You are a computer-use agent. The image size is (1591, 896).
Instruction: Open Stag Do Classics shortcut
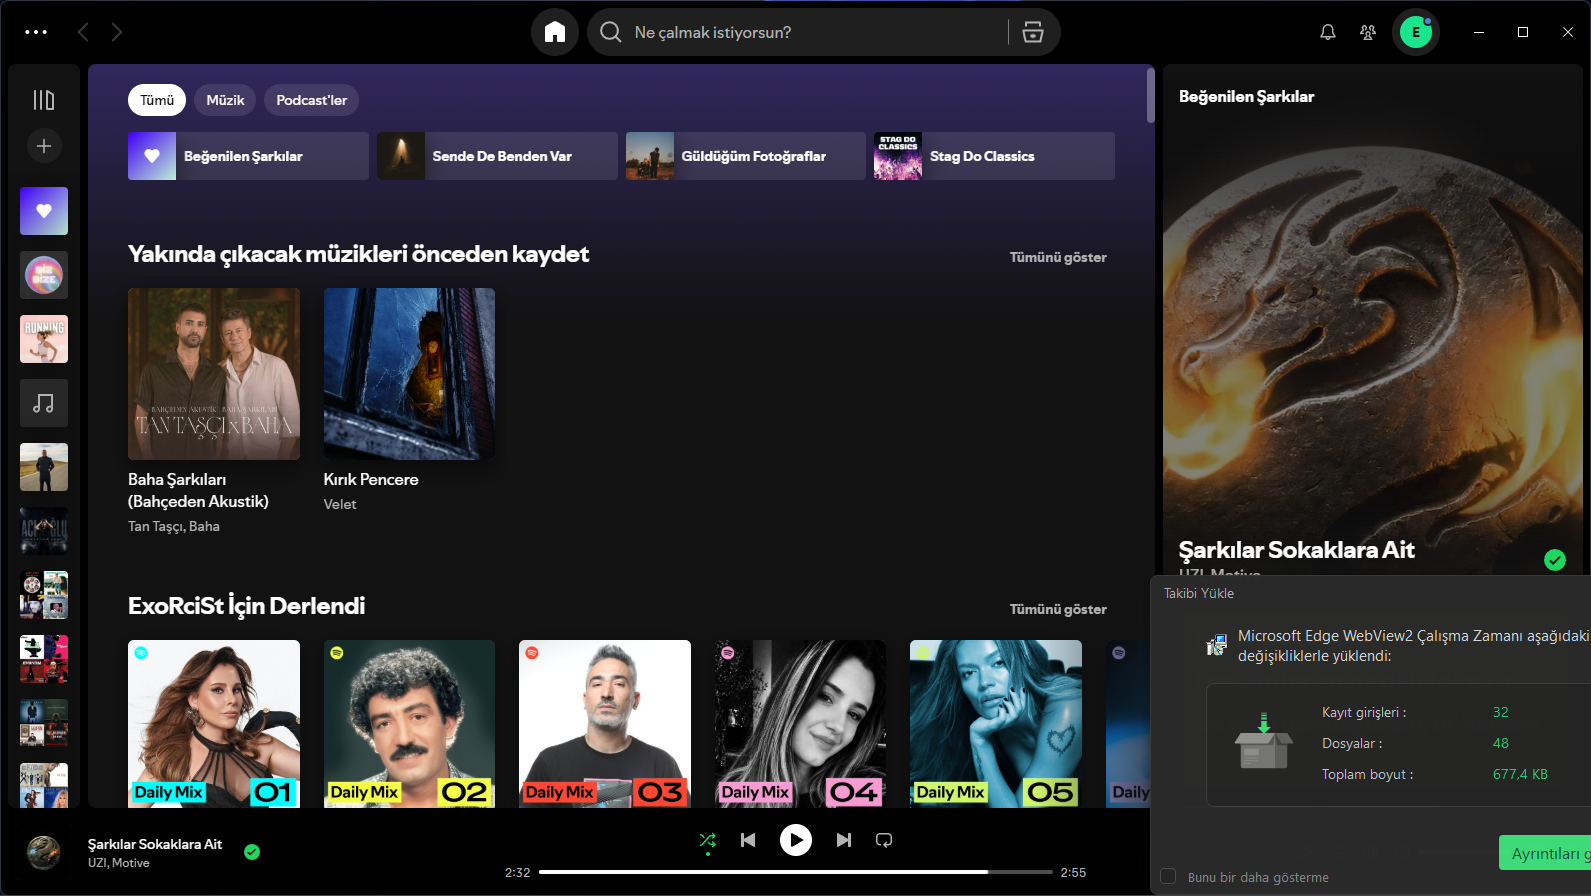pyautogui.click(x=994, y=156)
